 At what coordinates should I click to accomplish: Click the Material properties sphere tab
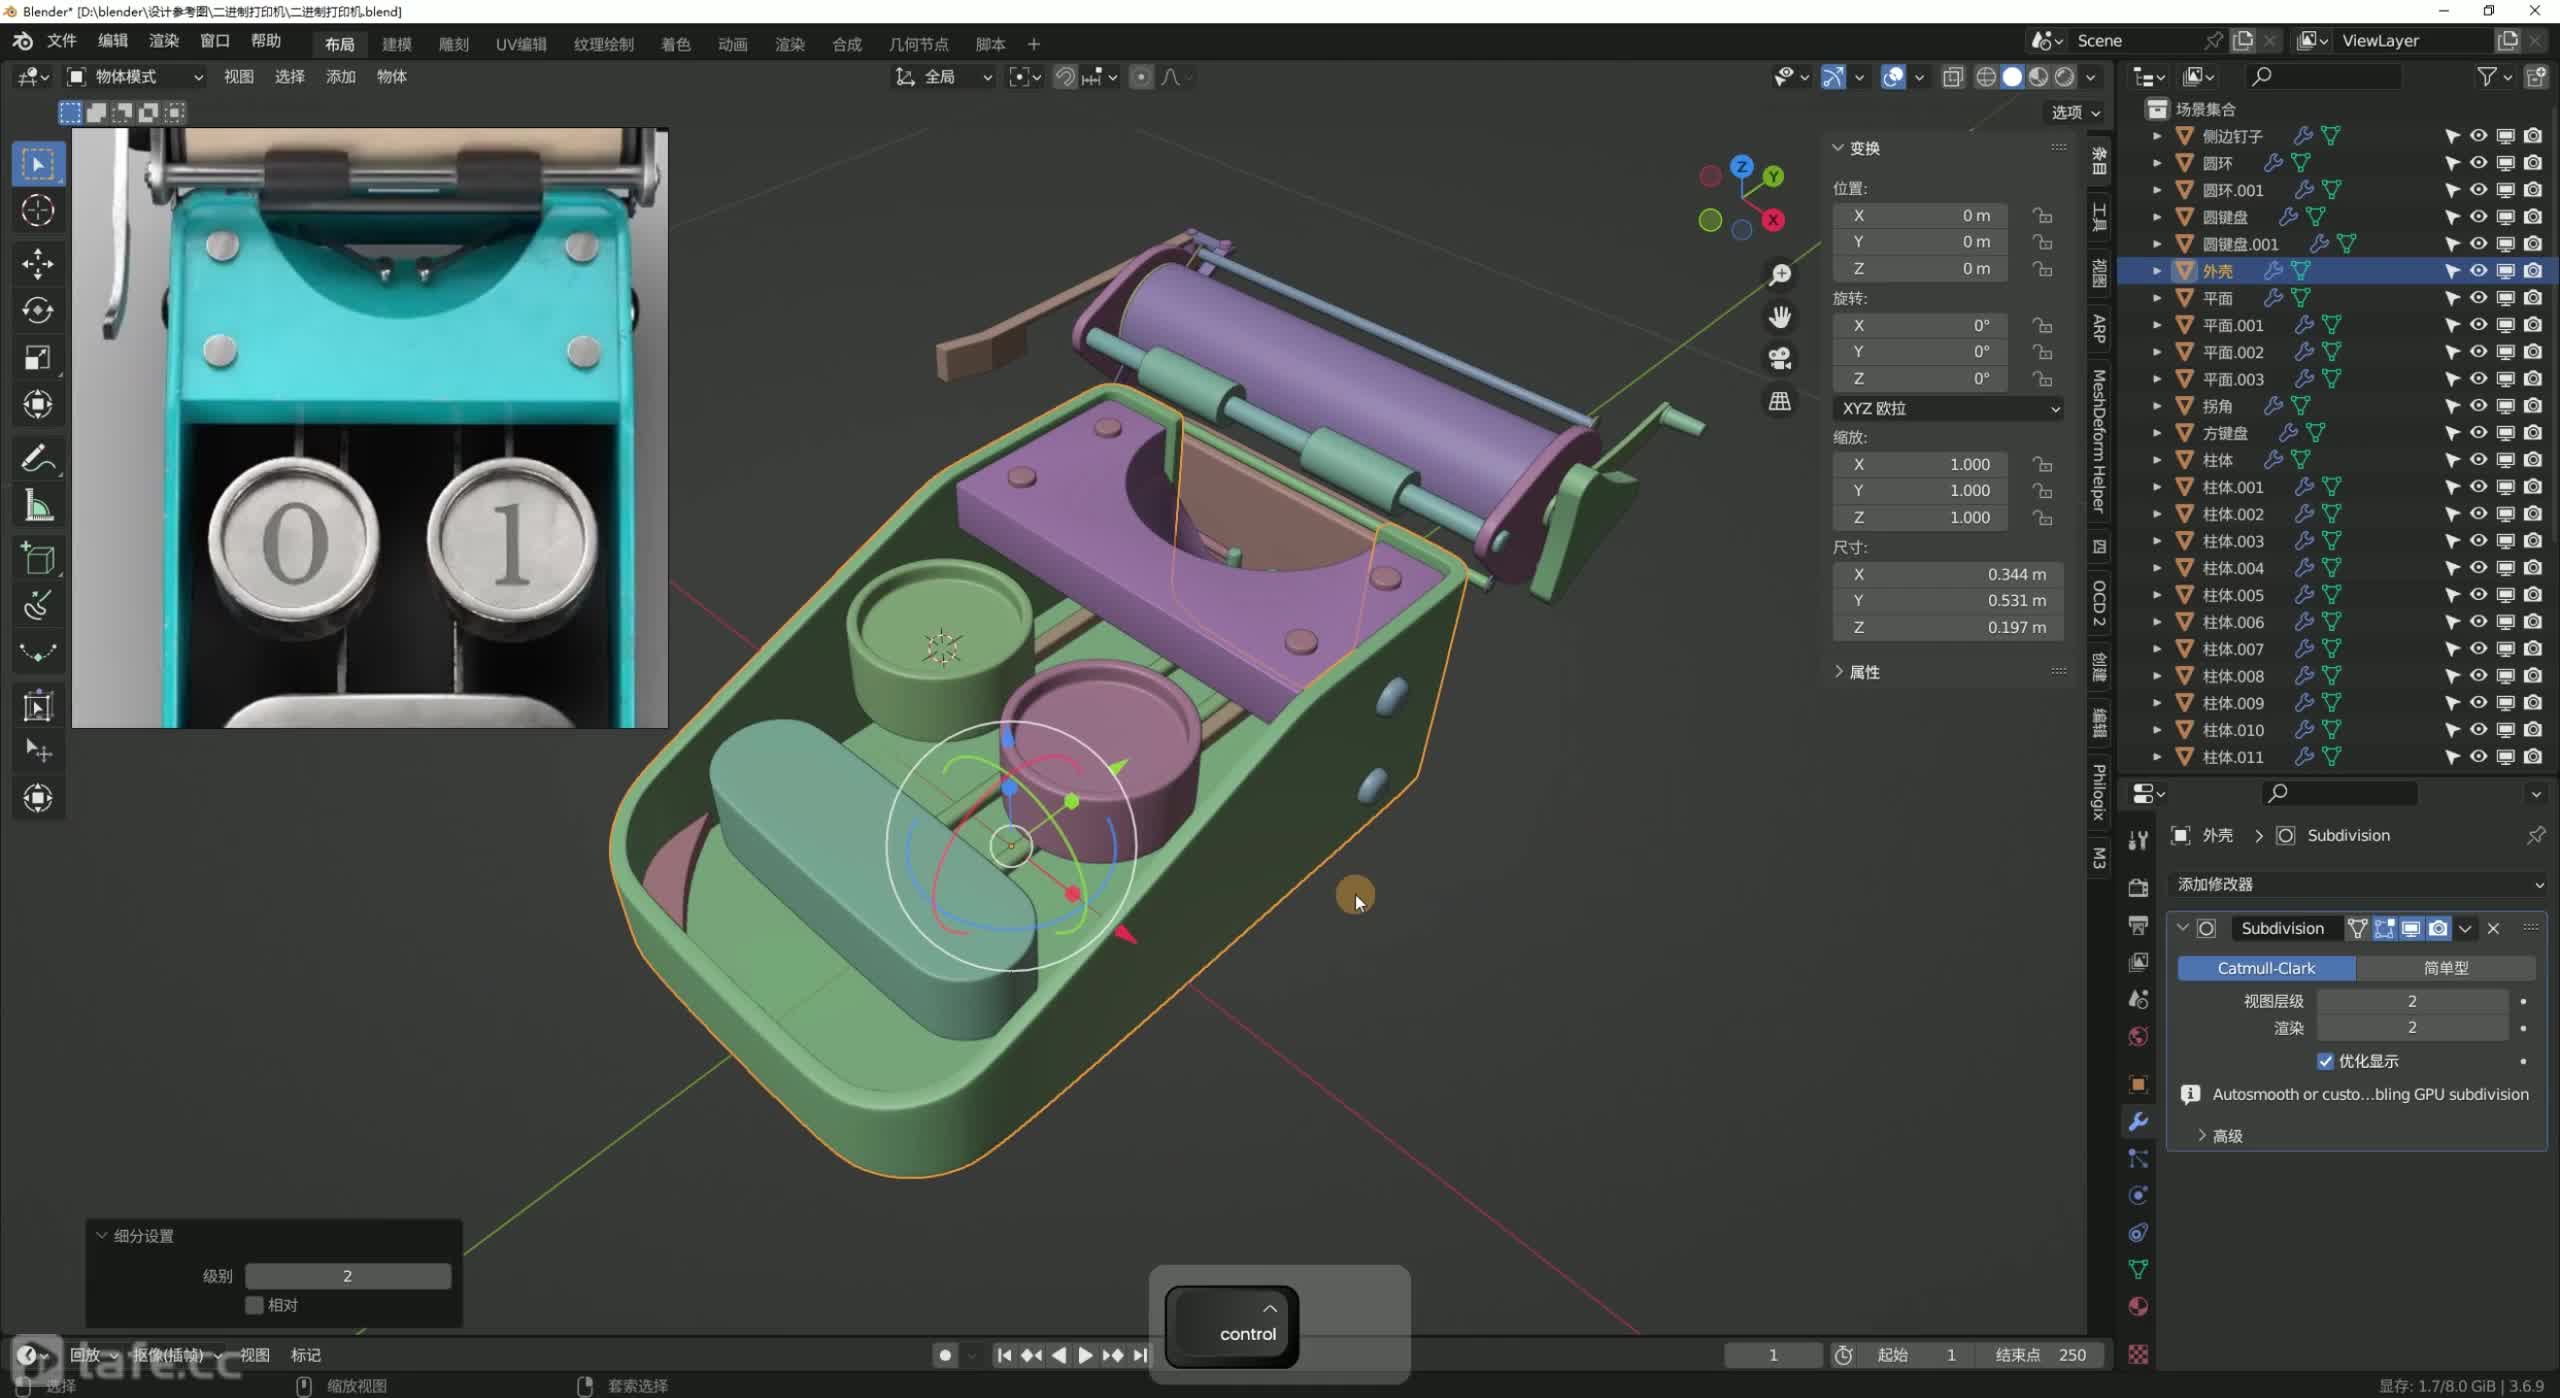pyautogui.click(x=2138, y=1306)
